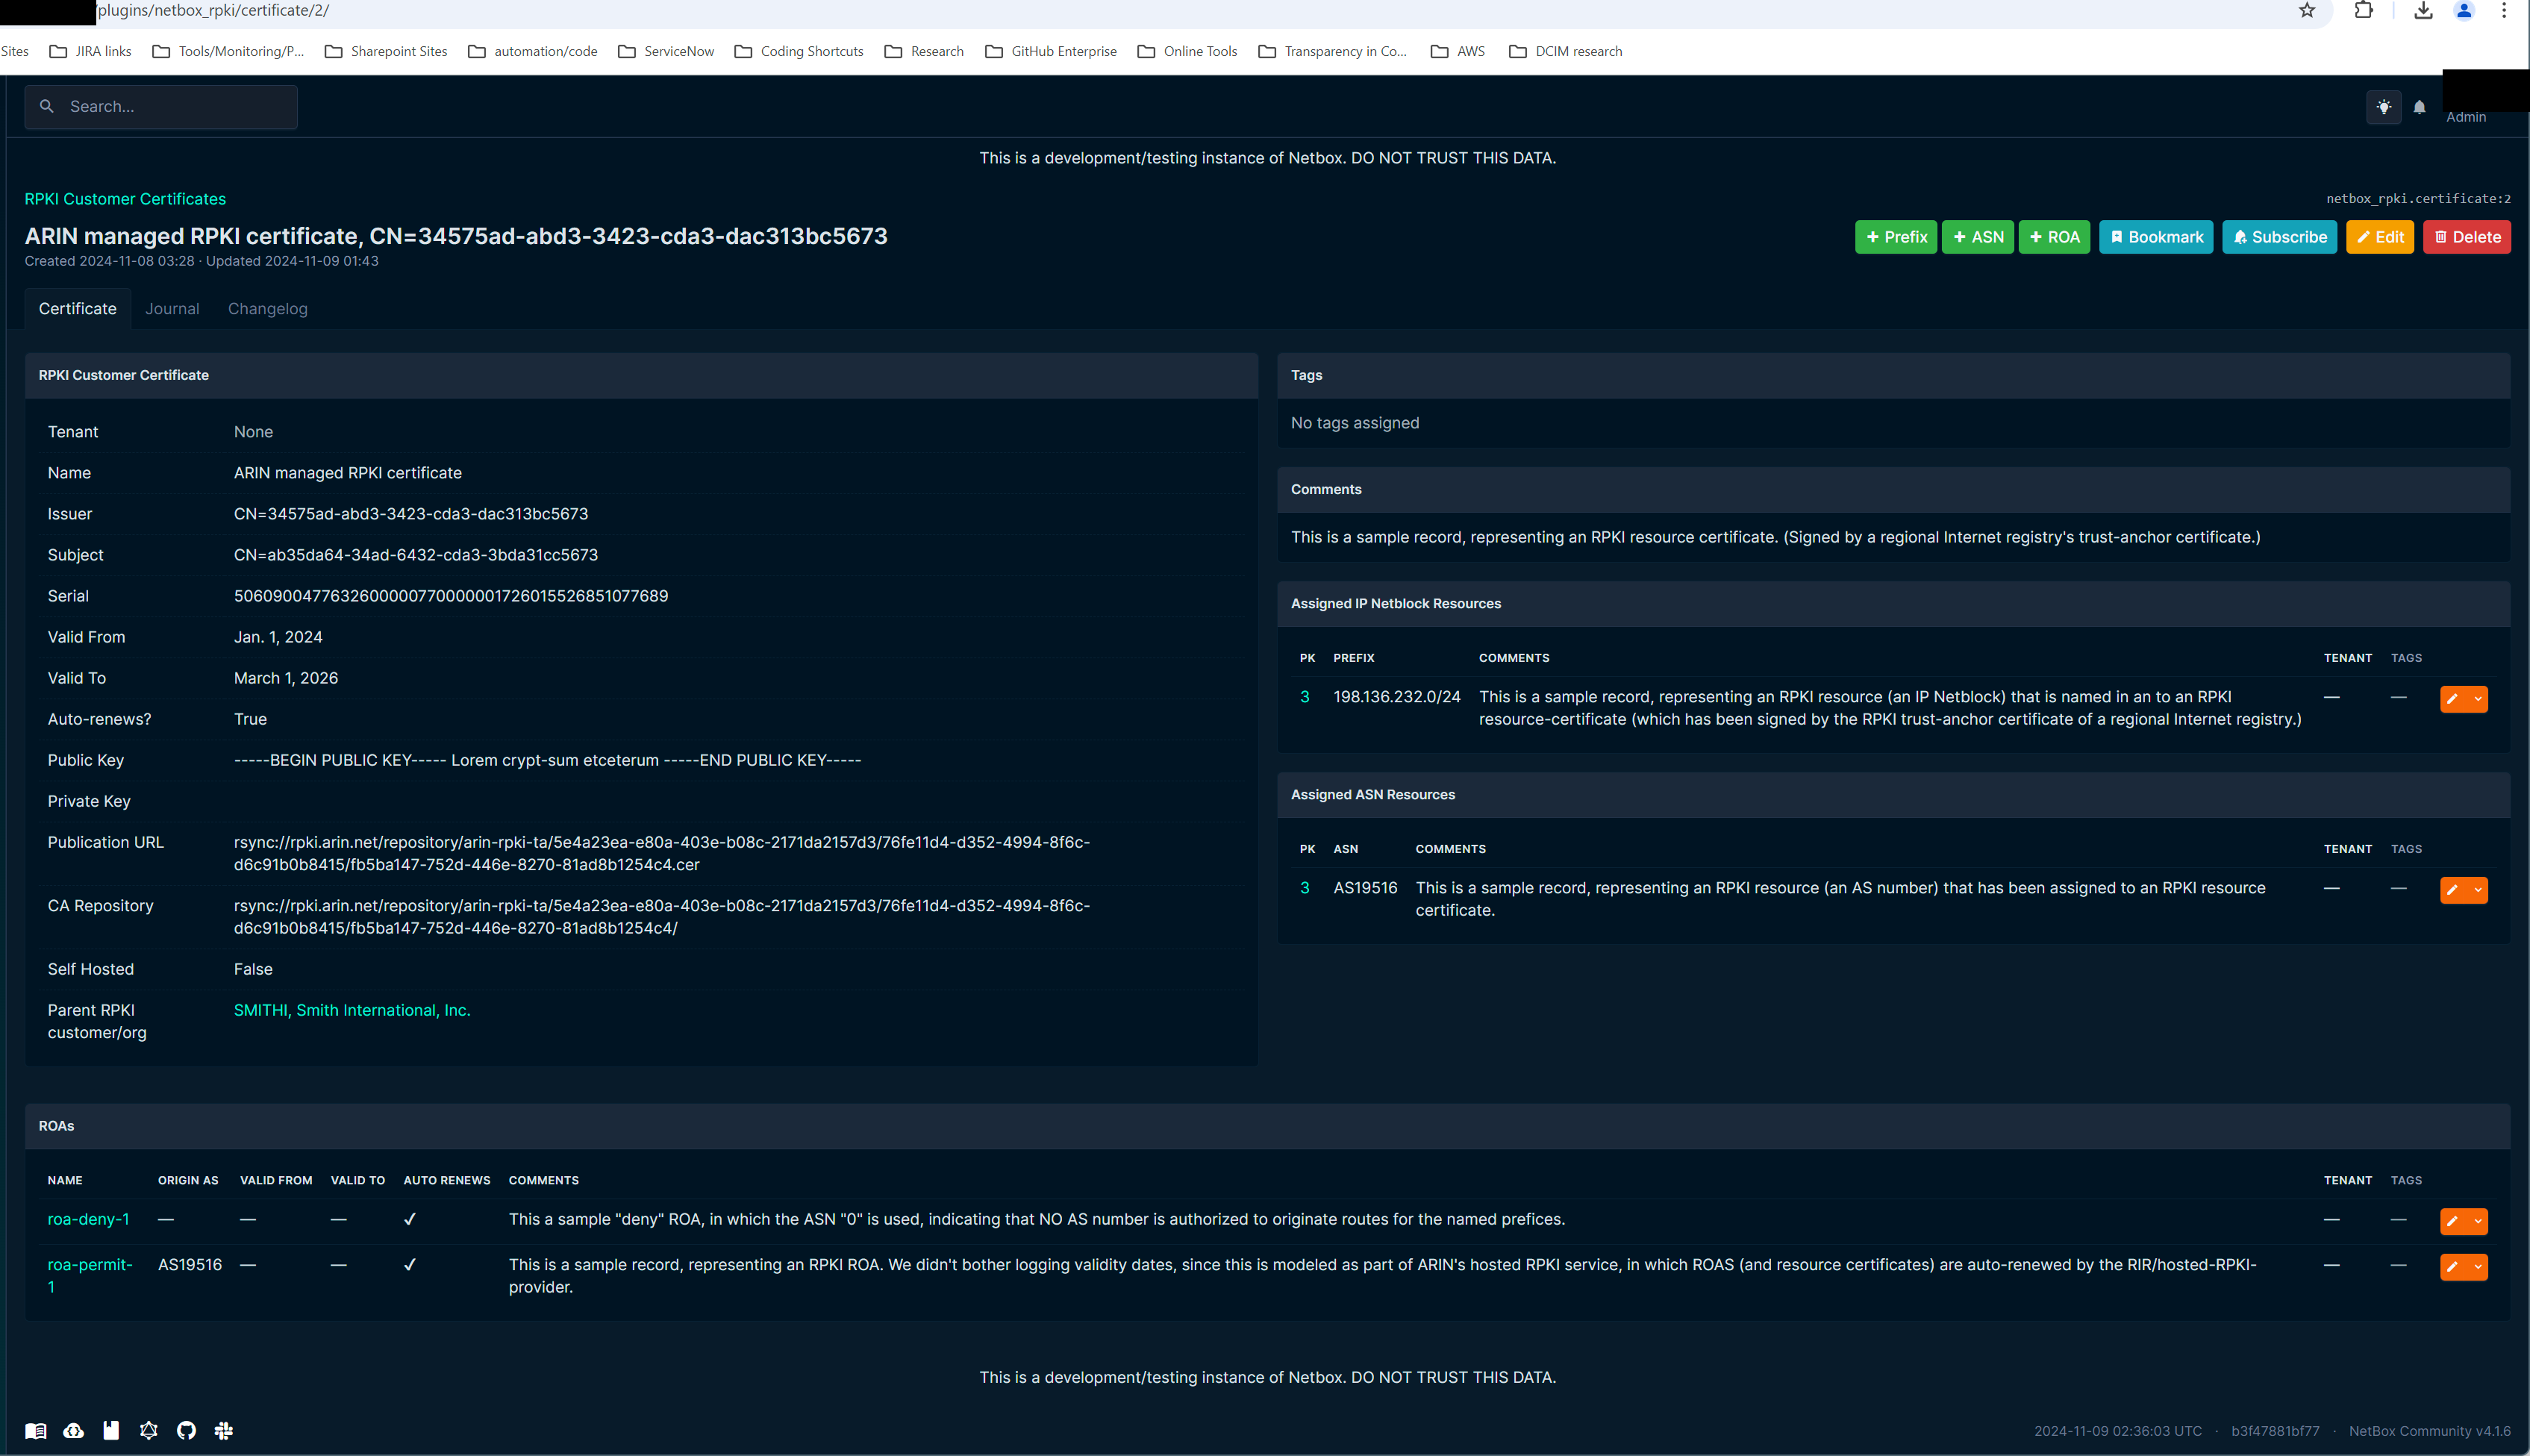Viewport: 2530px width, 1456px height.
Task: Click NetBox Community v4.1.6 footer text
Action: coord(2429,1431)
